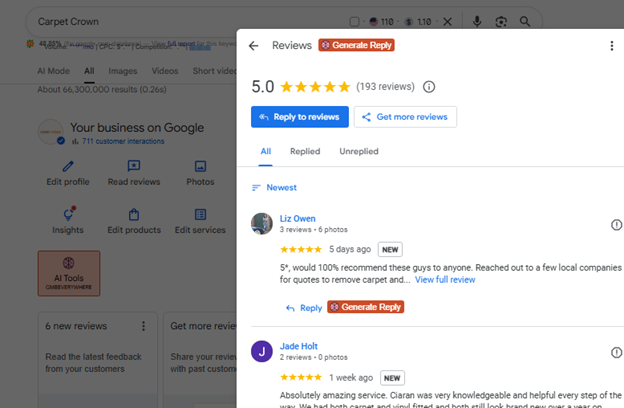Switch to the Unreplied tab

tap(359, 151)
